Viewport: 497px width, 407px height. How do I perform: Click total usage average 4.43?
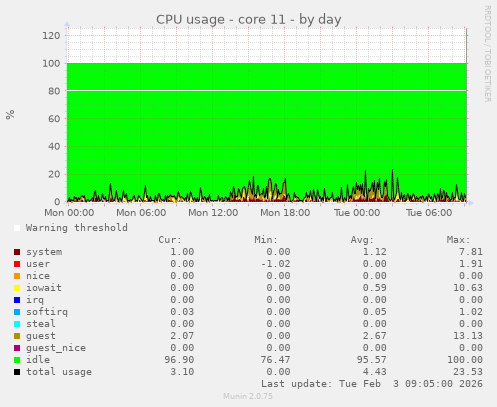pyautogui.click(x=375, y=372)
